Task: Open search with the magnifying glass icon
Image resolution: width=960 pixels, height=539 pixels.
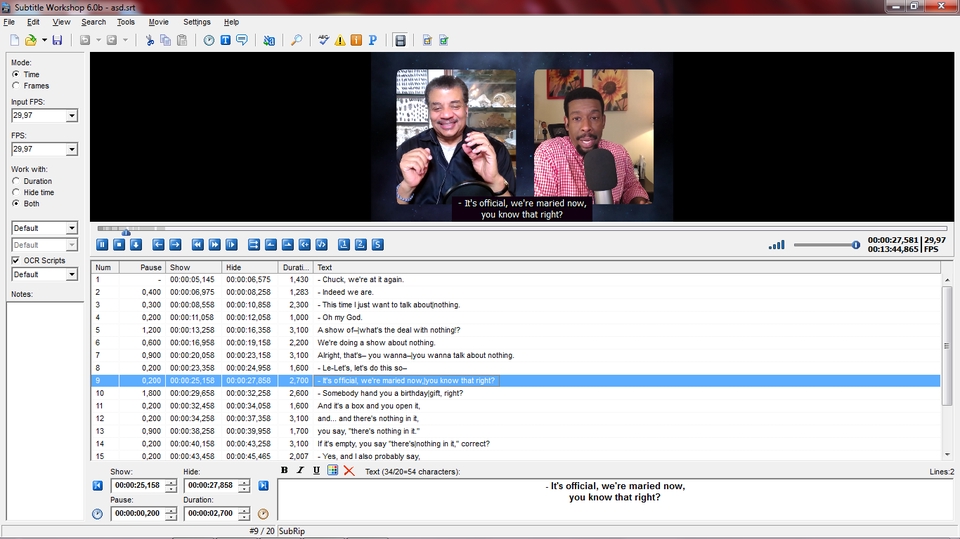Action: pyautogui.click(x=296, y=40)
